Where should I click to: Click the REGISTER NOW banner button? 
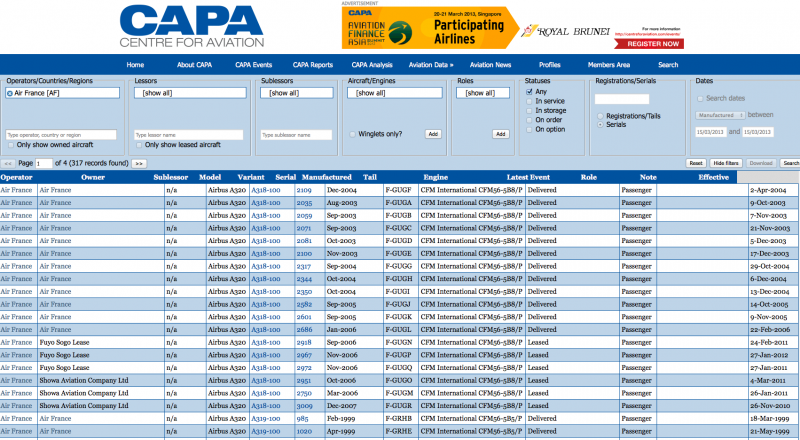click(649, 44)
